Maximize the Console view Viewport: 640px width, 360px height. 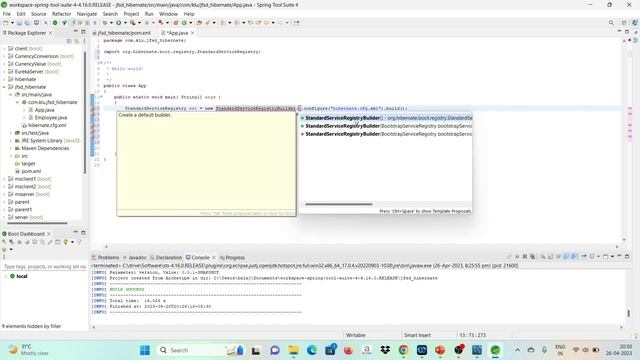tap(627, 256)
